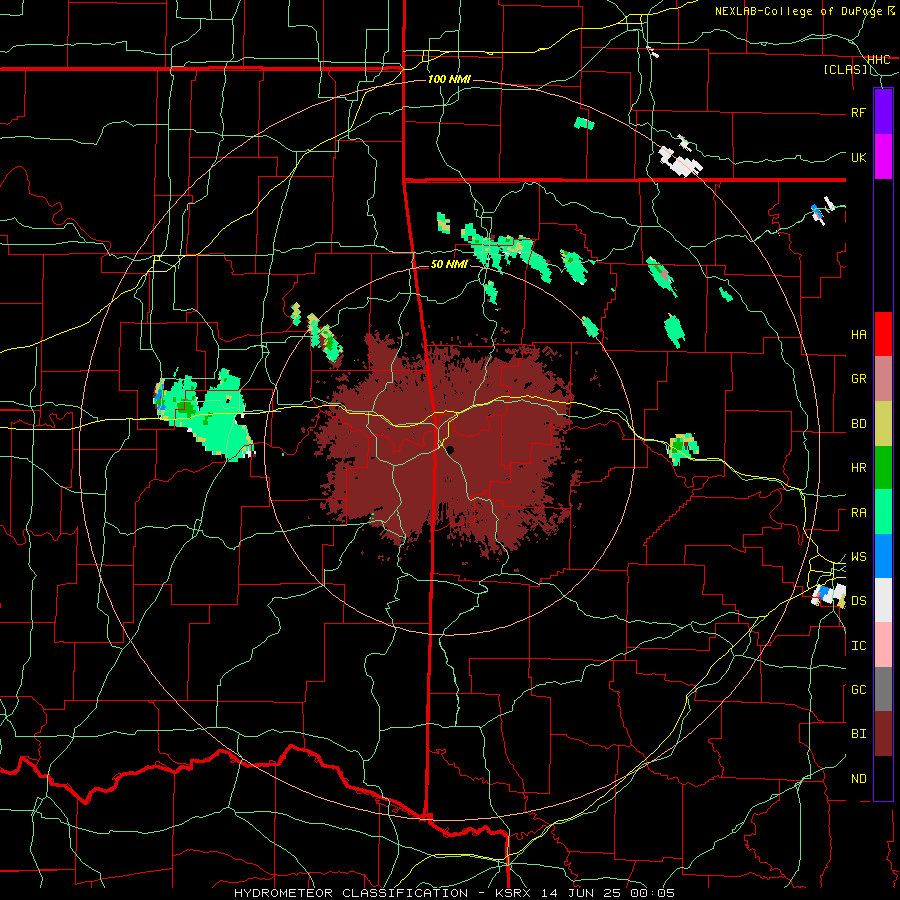
Task: Click the RF legend label
Action: 858,112
